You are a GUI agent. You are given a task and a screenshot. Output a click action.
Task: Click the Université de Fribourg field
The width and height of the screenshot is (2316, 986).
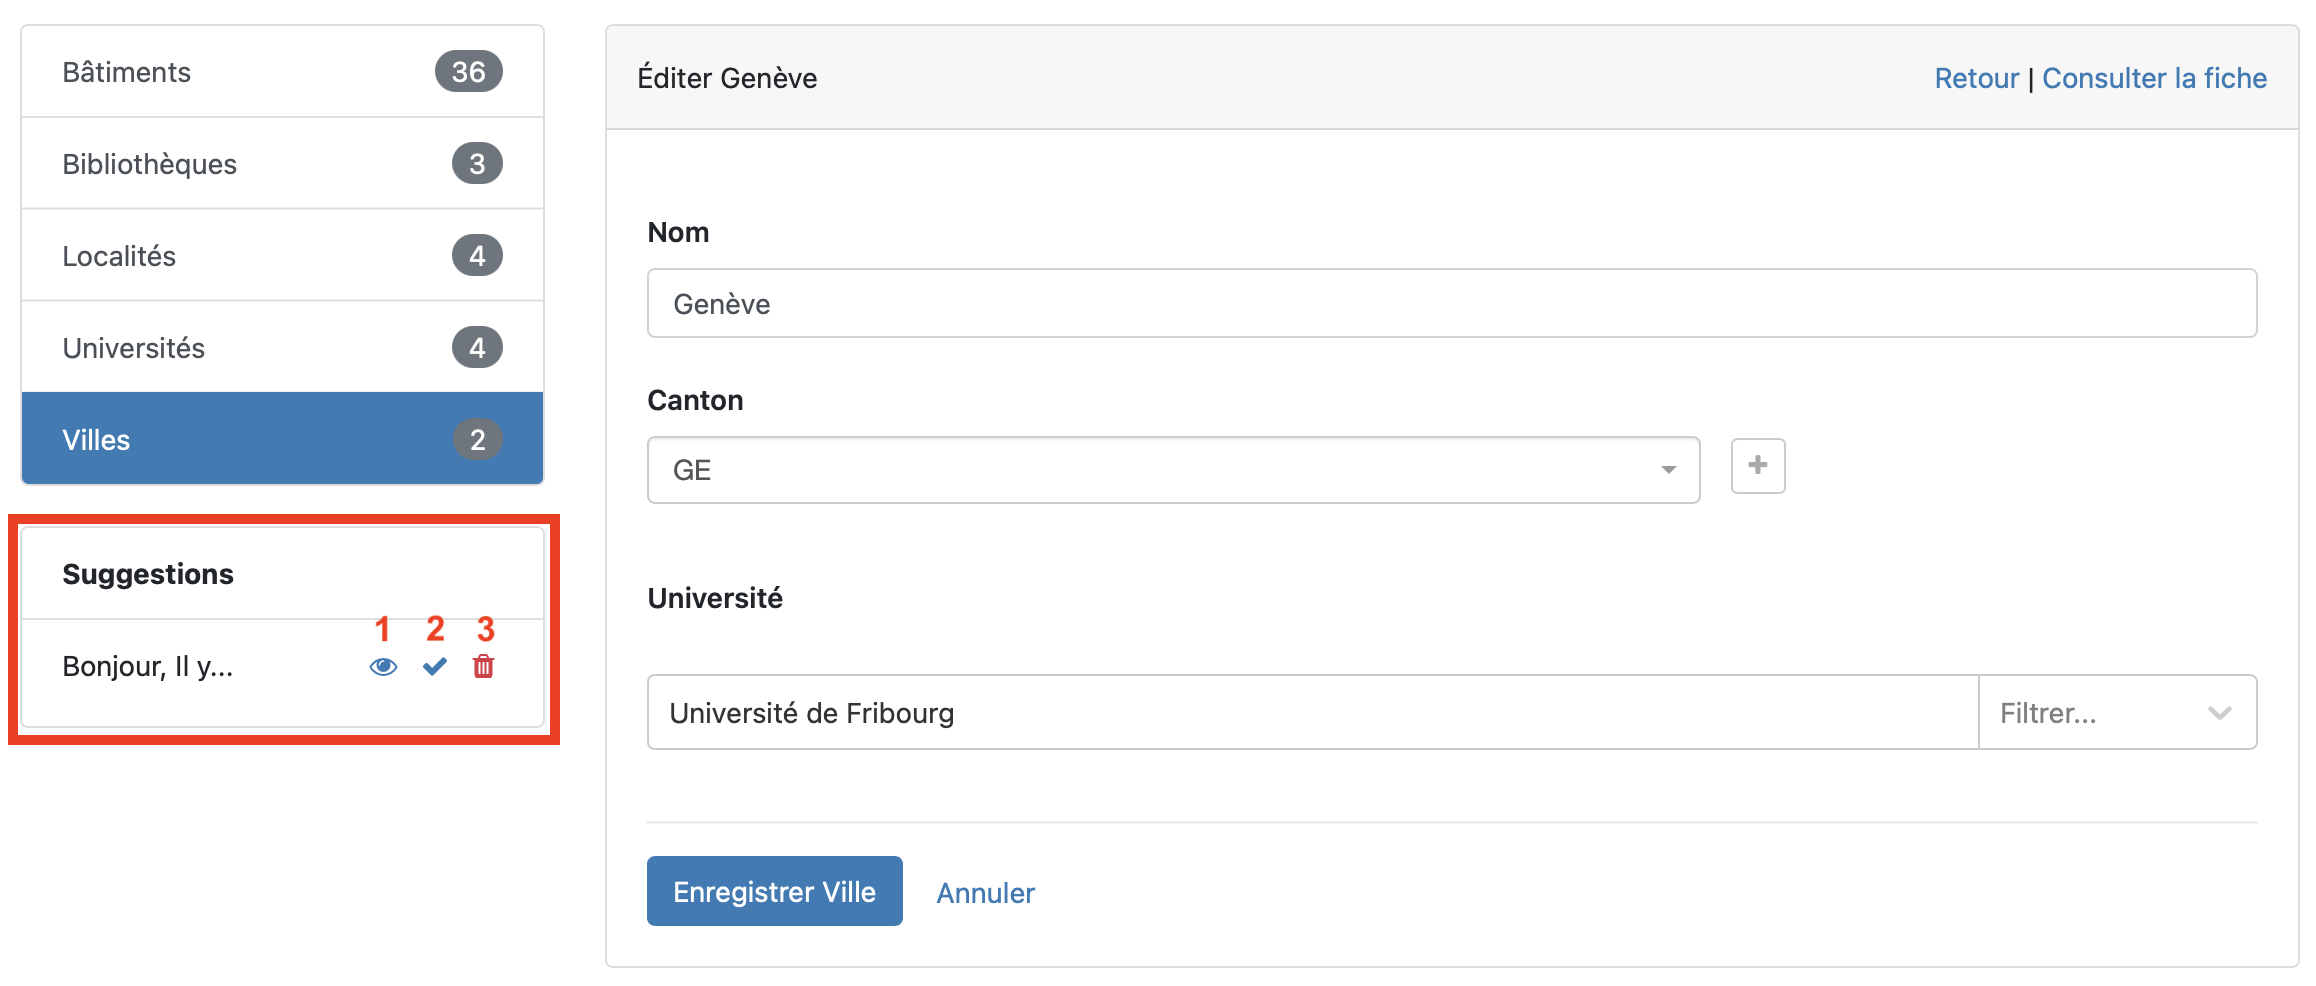pos(1312,713)
